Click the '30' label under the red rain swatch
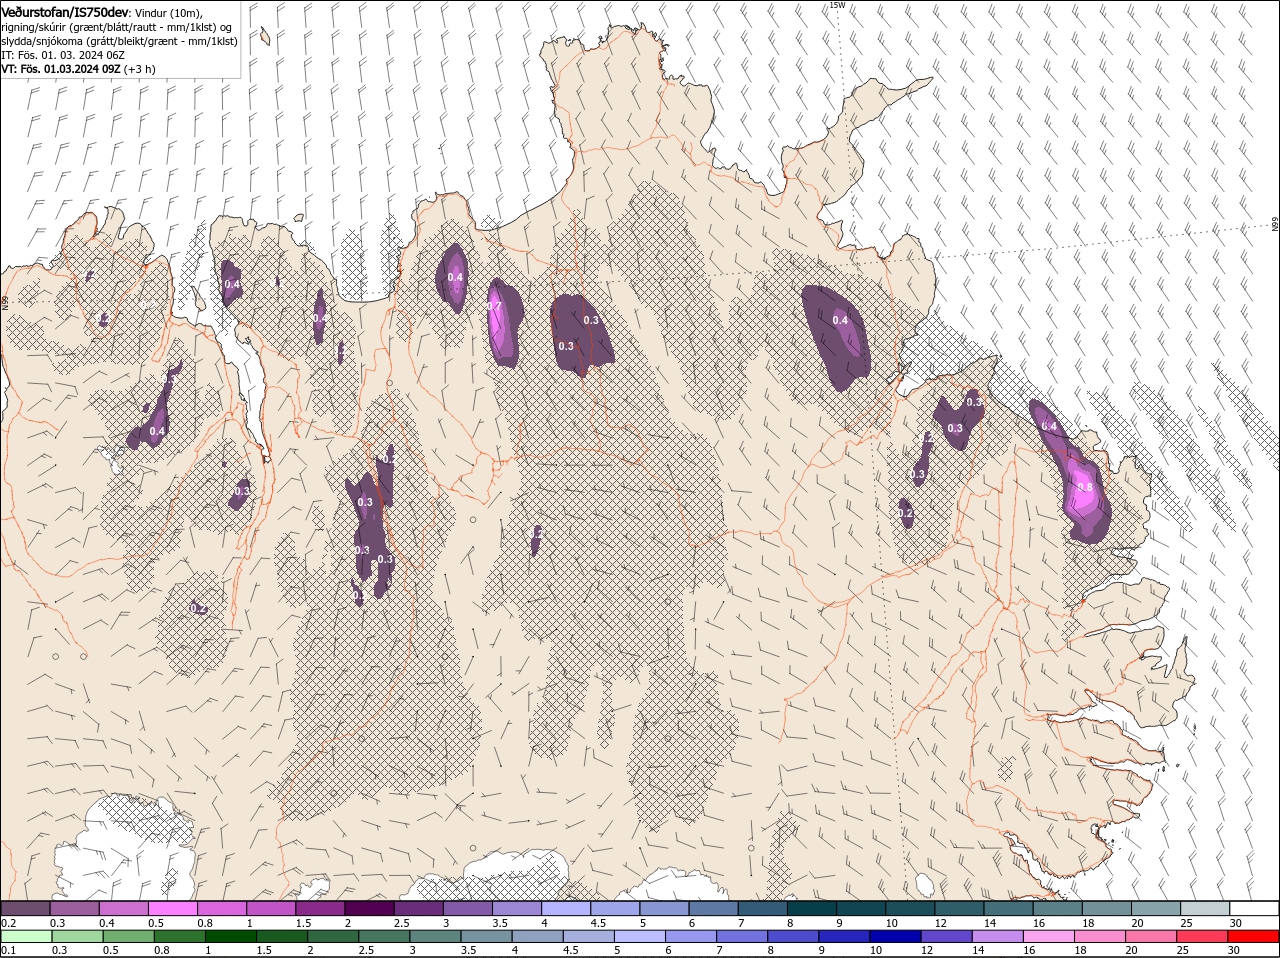The height and width of the screenshot is (958, 1280). click(x=1235, y=950)
